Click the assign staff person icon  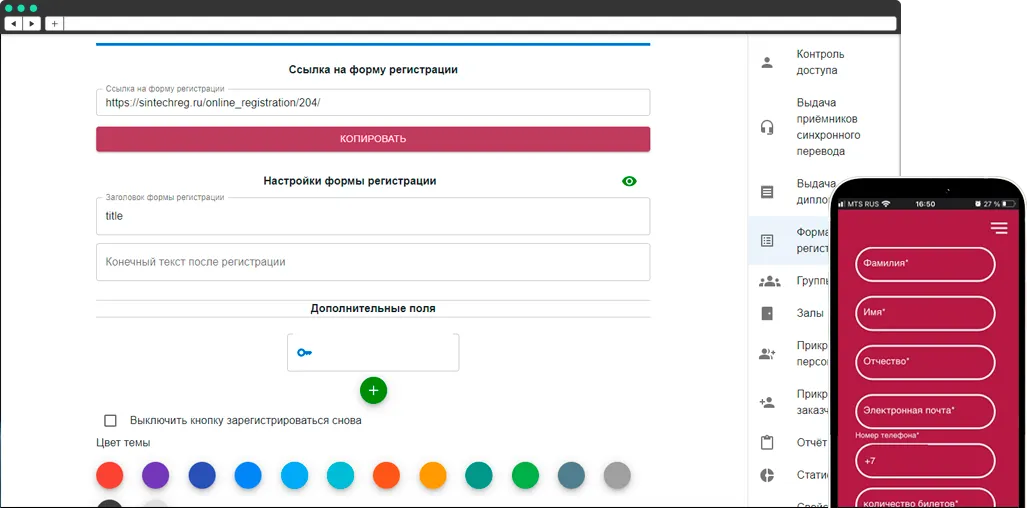(x=767, y=354)
